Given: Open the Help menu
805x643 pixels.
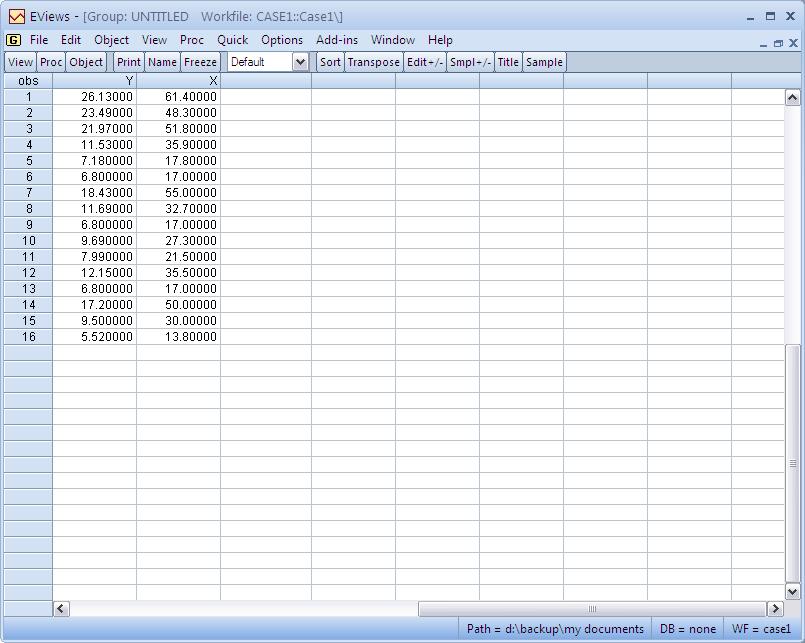Looking at the screenshot, I should click(440, 40).
